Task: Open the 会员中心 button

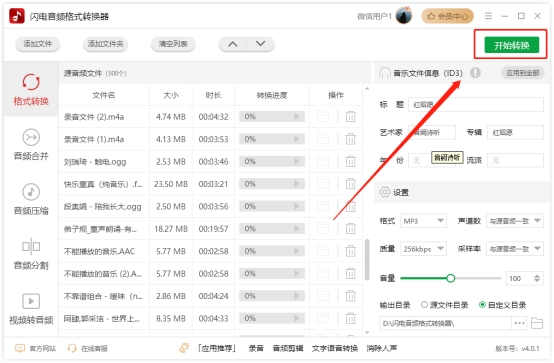Action: 447,16
